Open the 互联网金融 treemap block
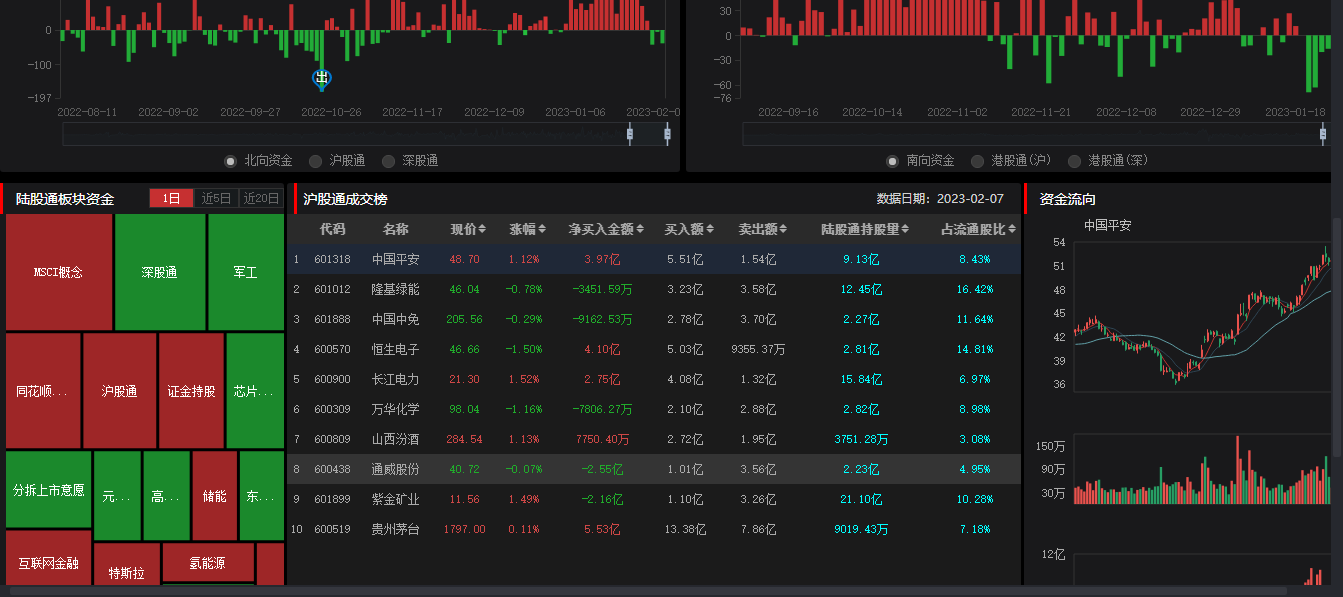Screen dimensions: 1343x597 [x=48, y=559]
